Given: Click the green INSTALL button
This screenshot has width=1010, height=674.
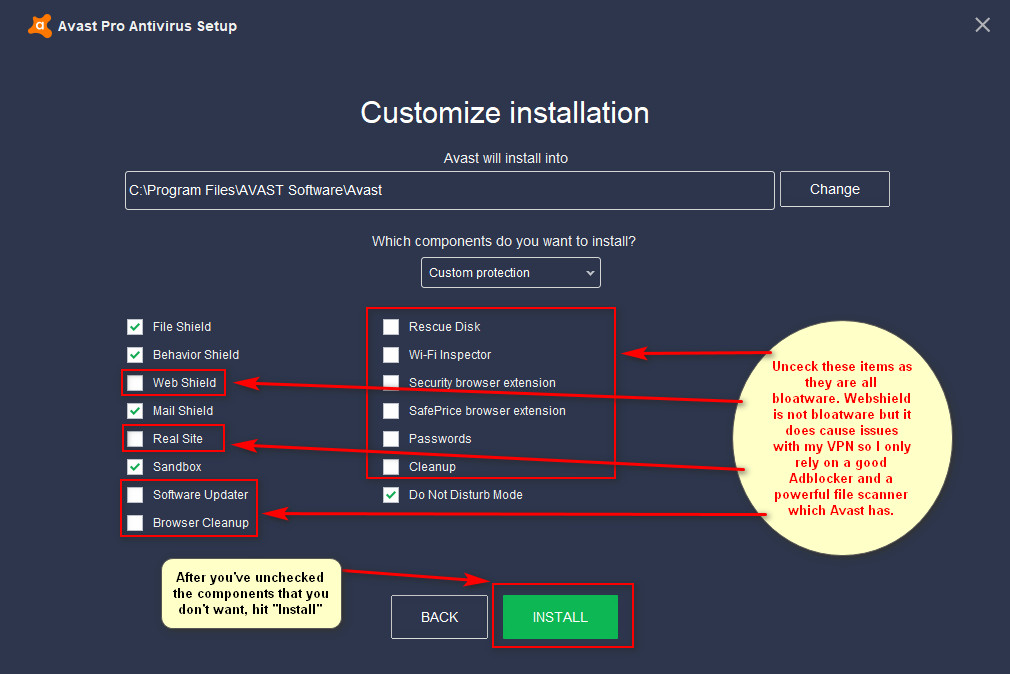Looking at the screenshot, I should [560, 617].
